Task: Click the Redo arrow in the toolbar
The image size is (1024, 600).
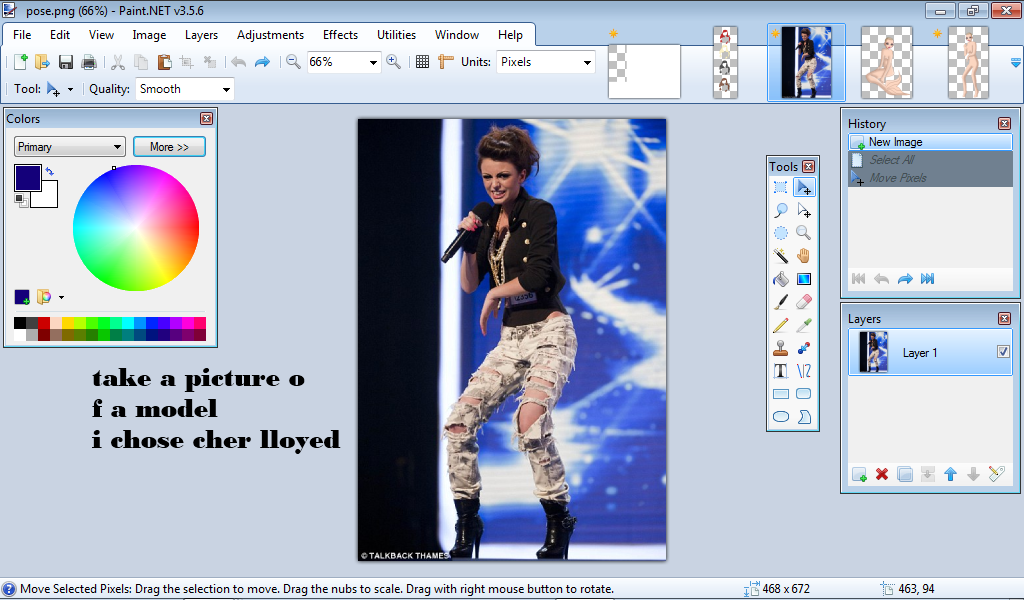Action: point(262,62)
